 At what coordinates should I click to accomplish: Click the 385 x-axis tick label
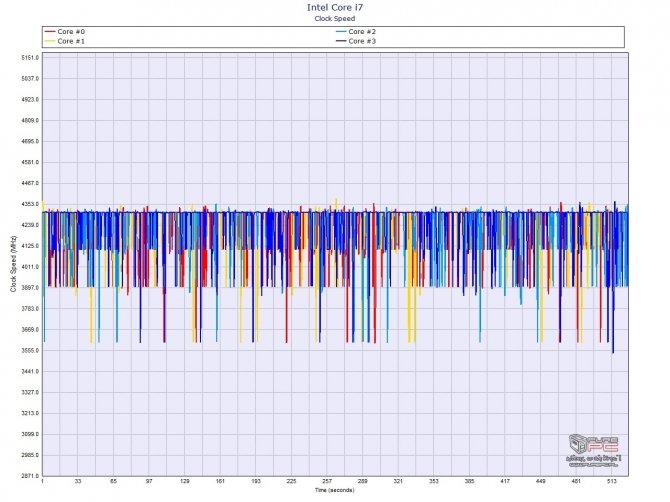[x=469, y=481]
